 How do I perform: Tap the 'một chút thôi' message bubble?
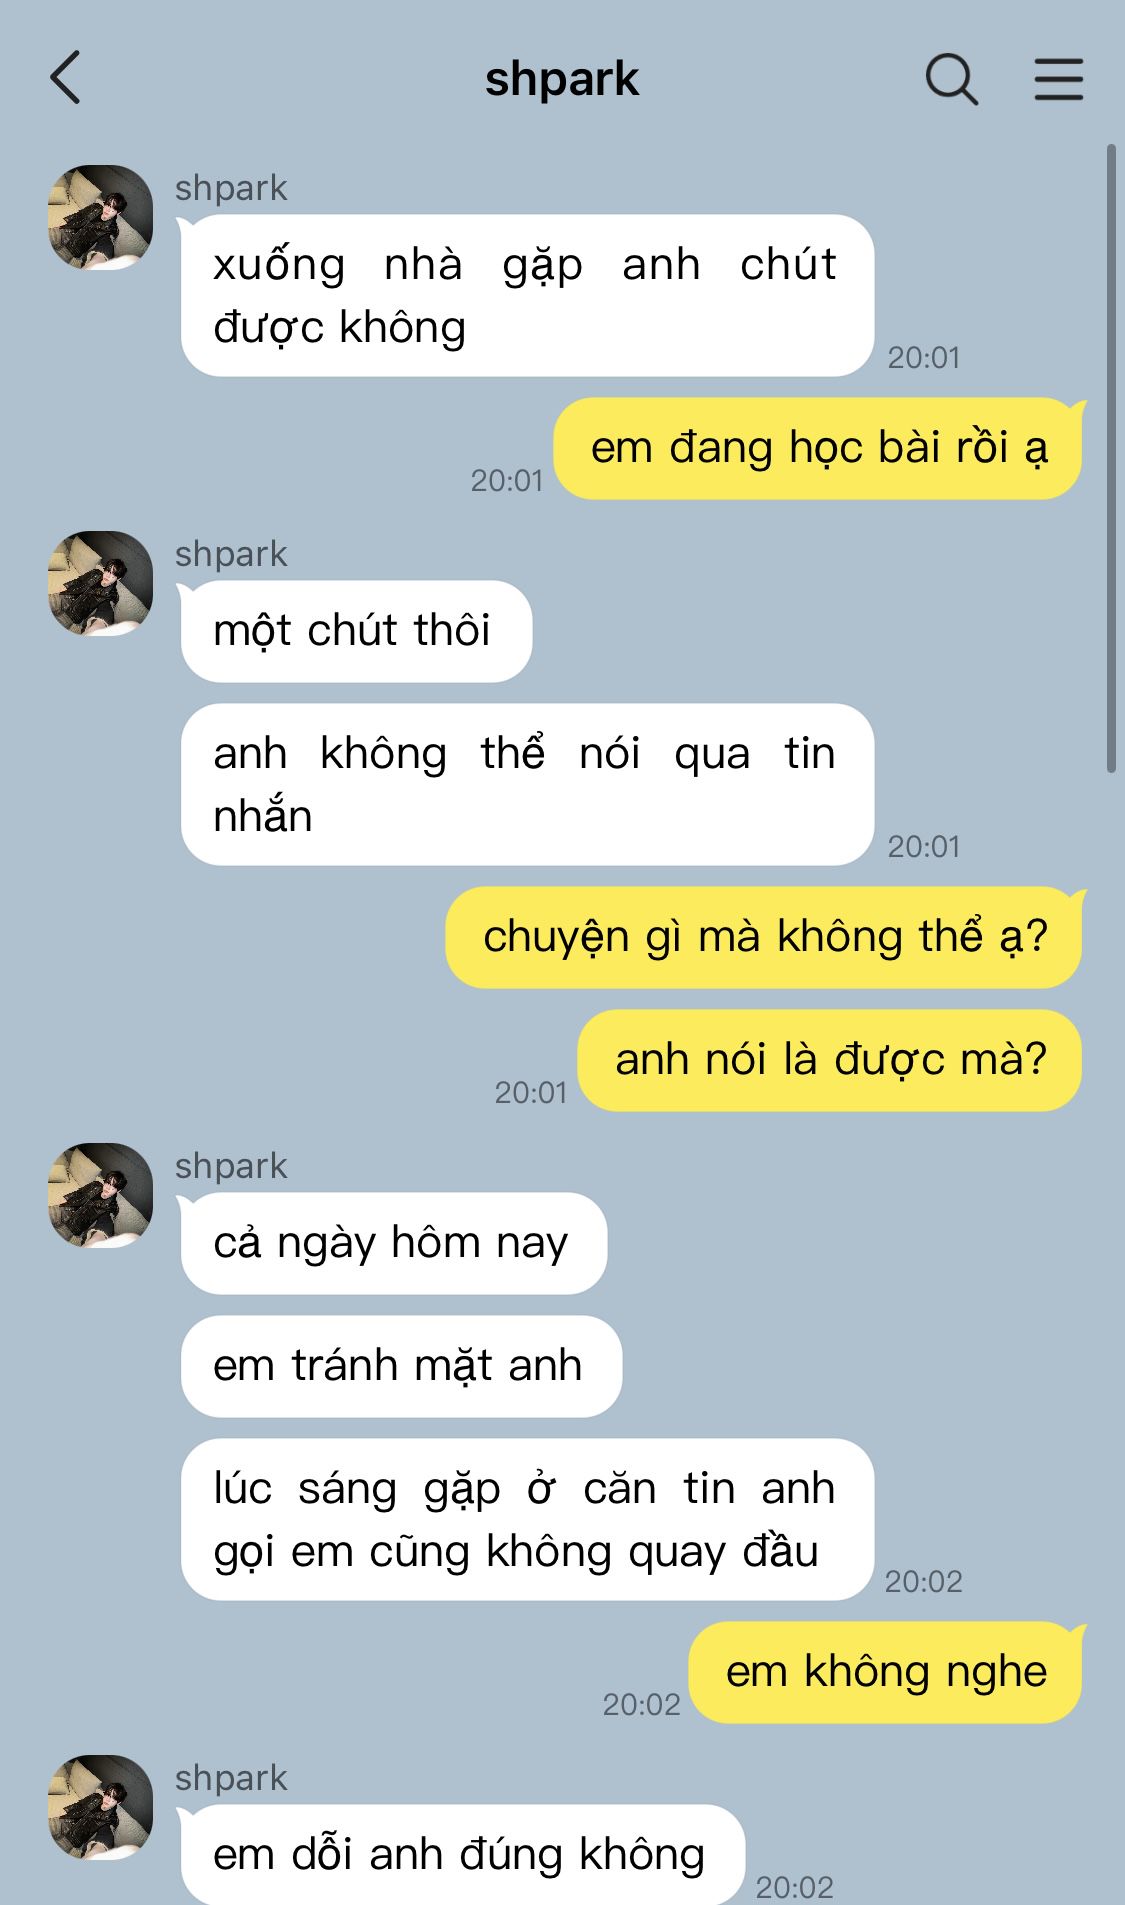pyautogui.click(x=355, y=631)
